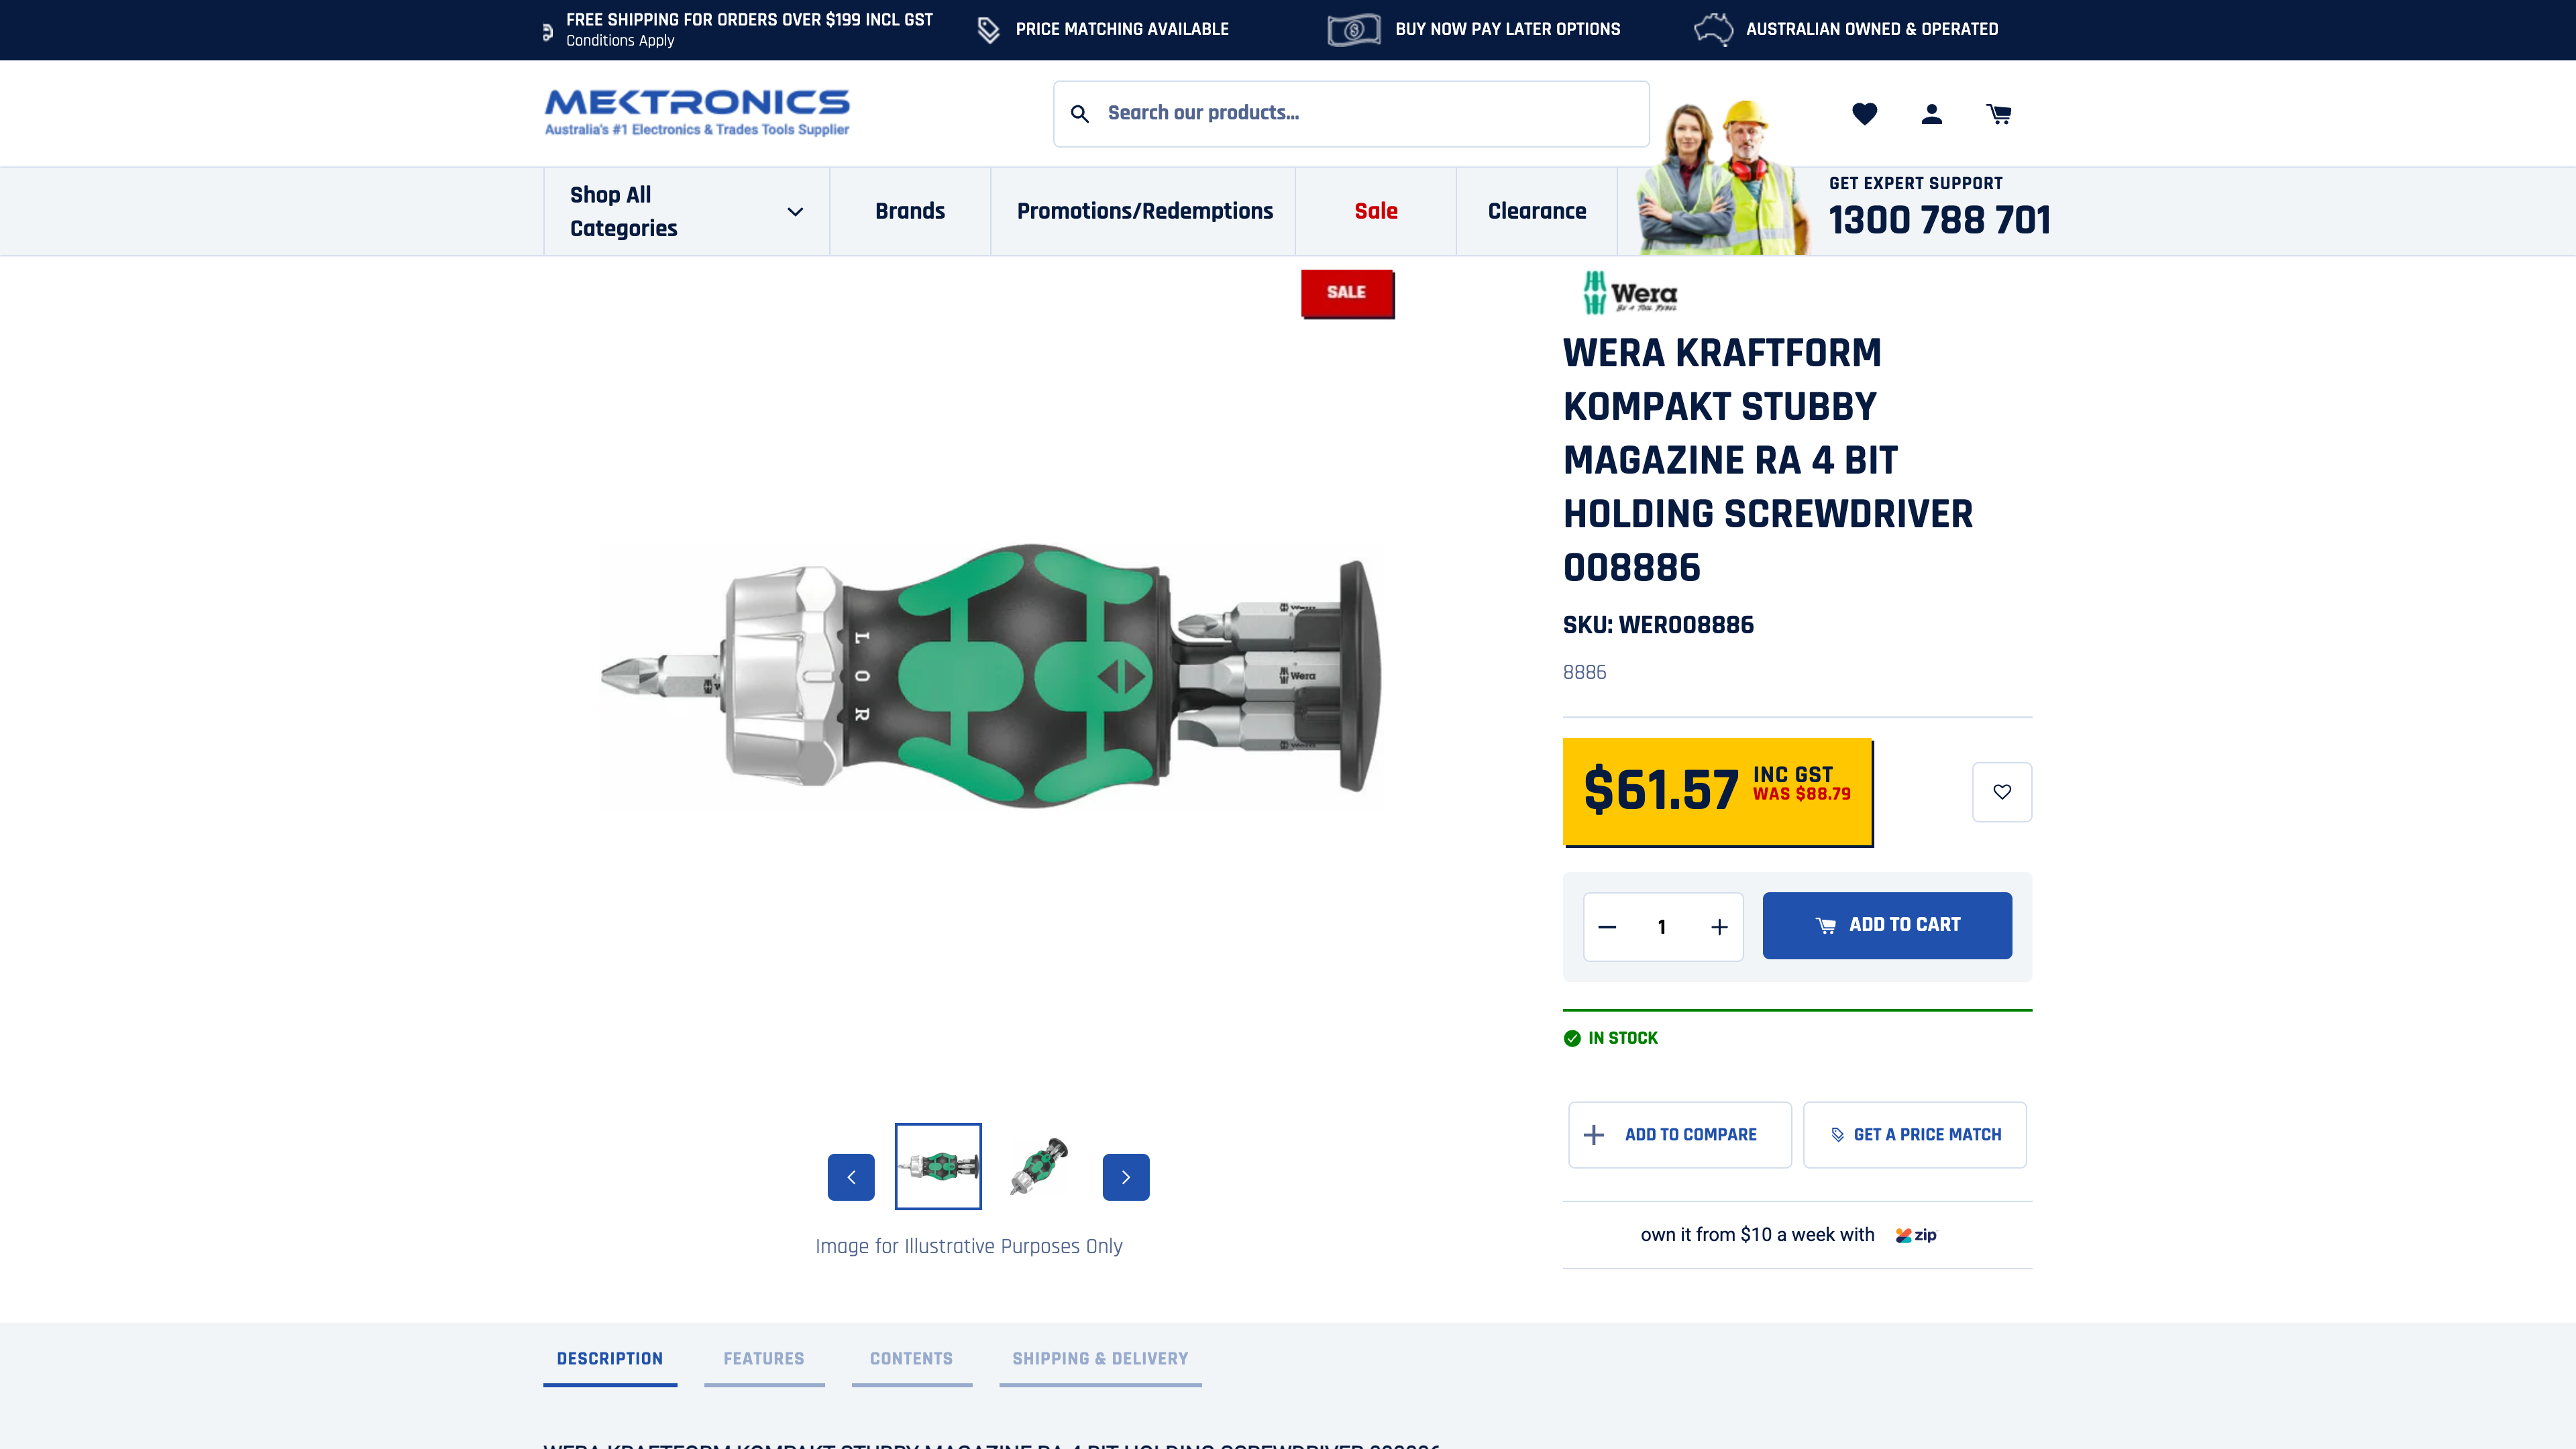Open the Promotions/Redemptions menu item
Screen dimensions: 2576x1449
[x=1145, y=211]
